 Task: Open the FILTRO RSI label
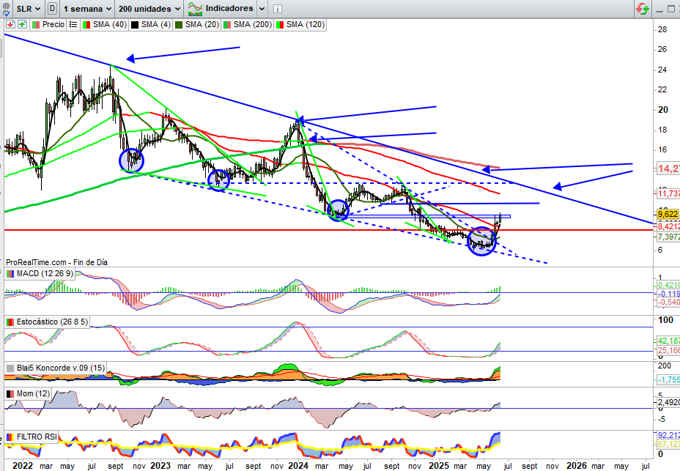tap(37, 437)
